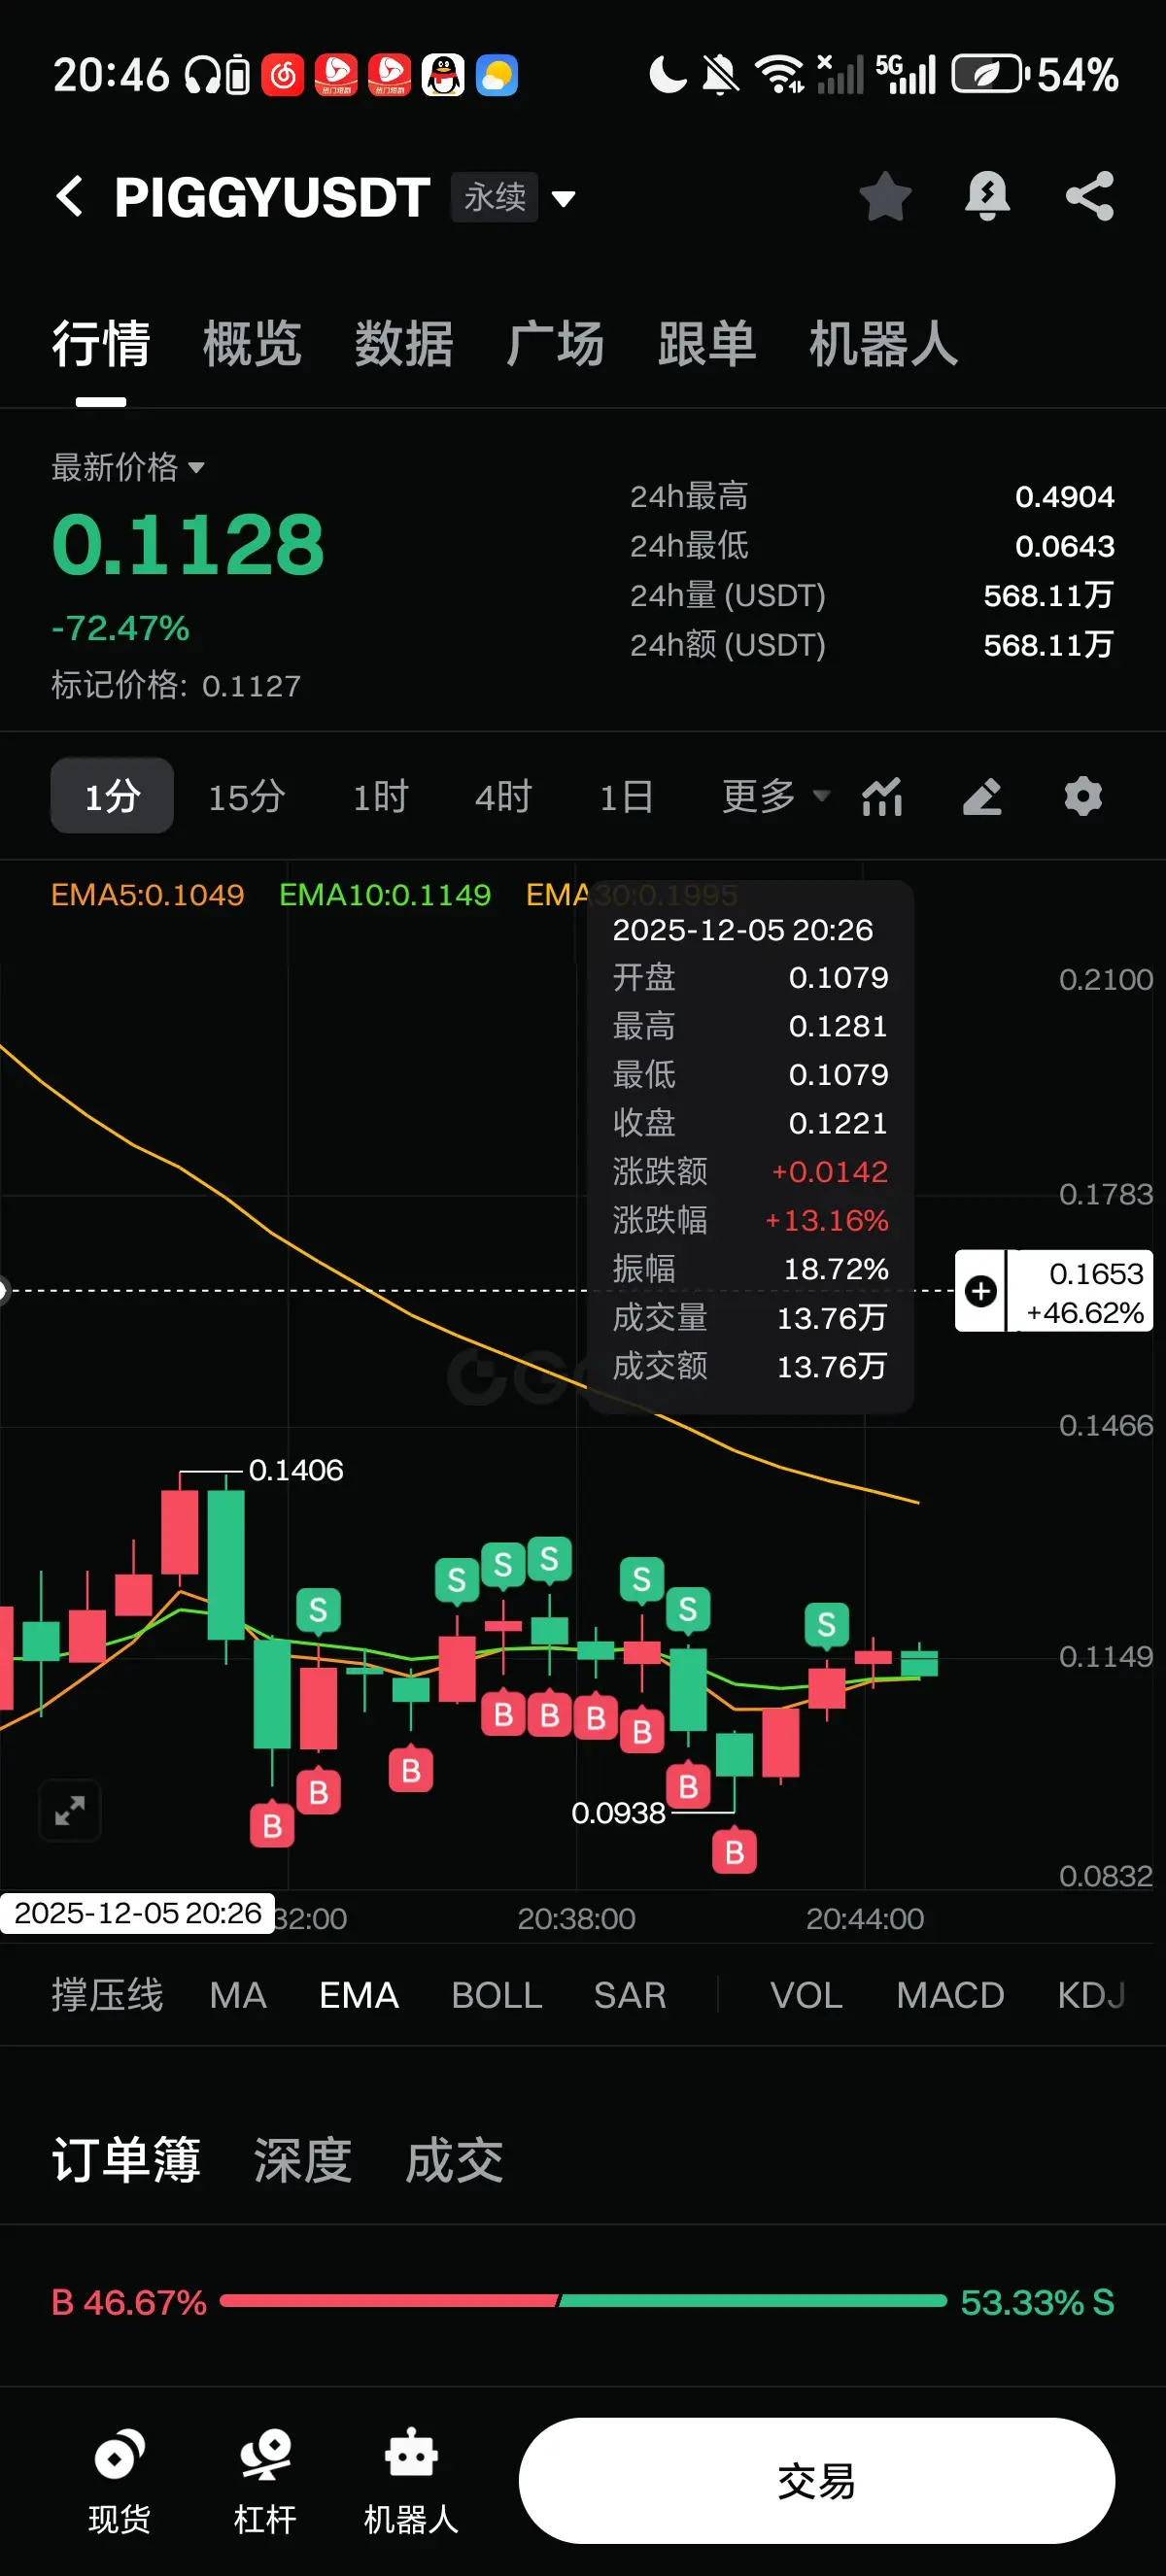Switch to the 跟单 tab
Viewport: 1166px width, 2576px height.
(707, 344)
